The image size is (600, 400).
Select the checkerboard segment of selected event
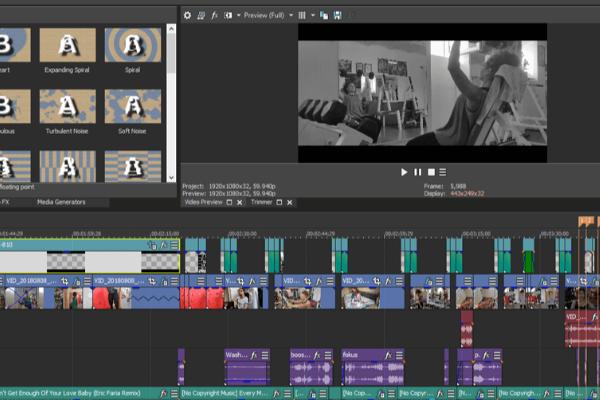[66, 262]
